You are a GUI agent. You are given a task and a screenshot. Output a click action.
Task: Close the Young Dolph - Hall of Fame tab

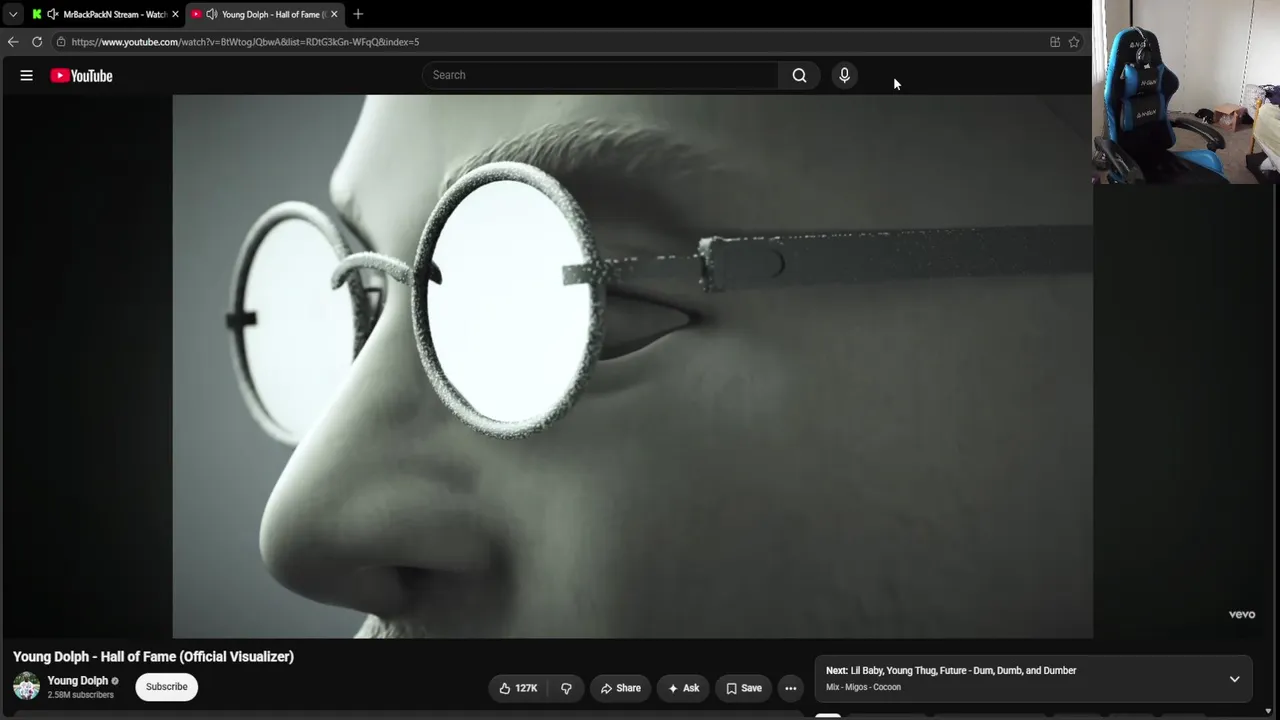334,14
